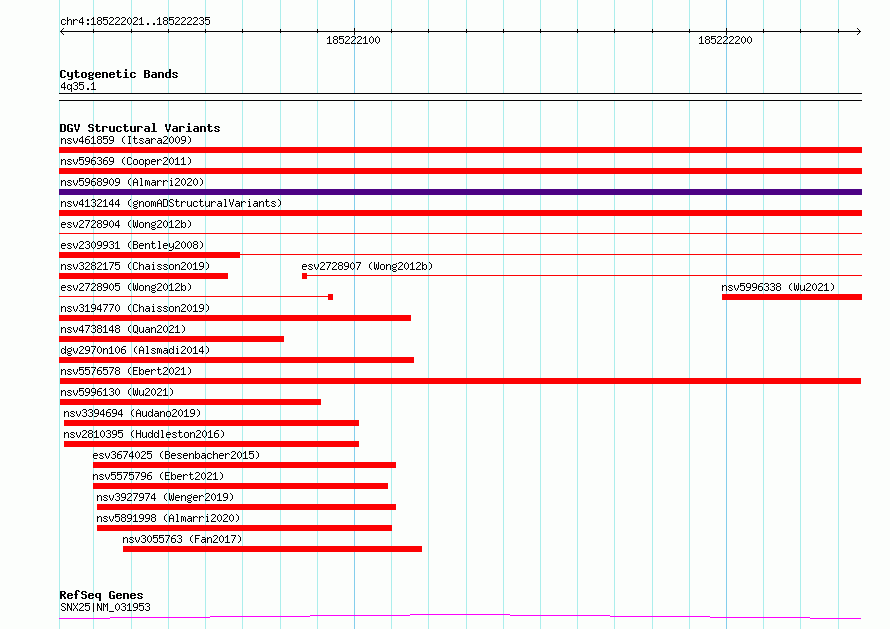The width and height of the screenshot is (890, 629).
Task: Click the Cytogenetic Bands track title
Action: click(x=119, y=74)
